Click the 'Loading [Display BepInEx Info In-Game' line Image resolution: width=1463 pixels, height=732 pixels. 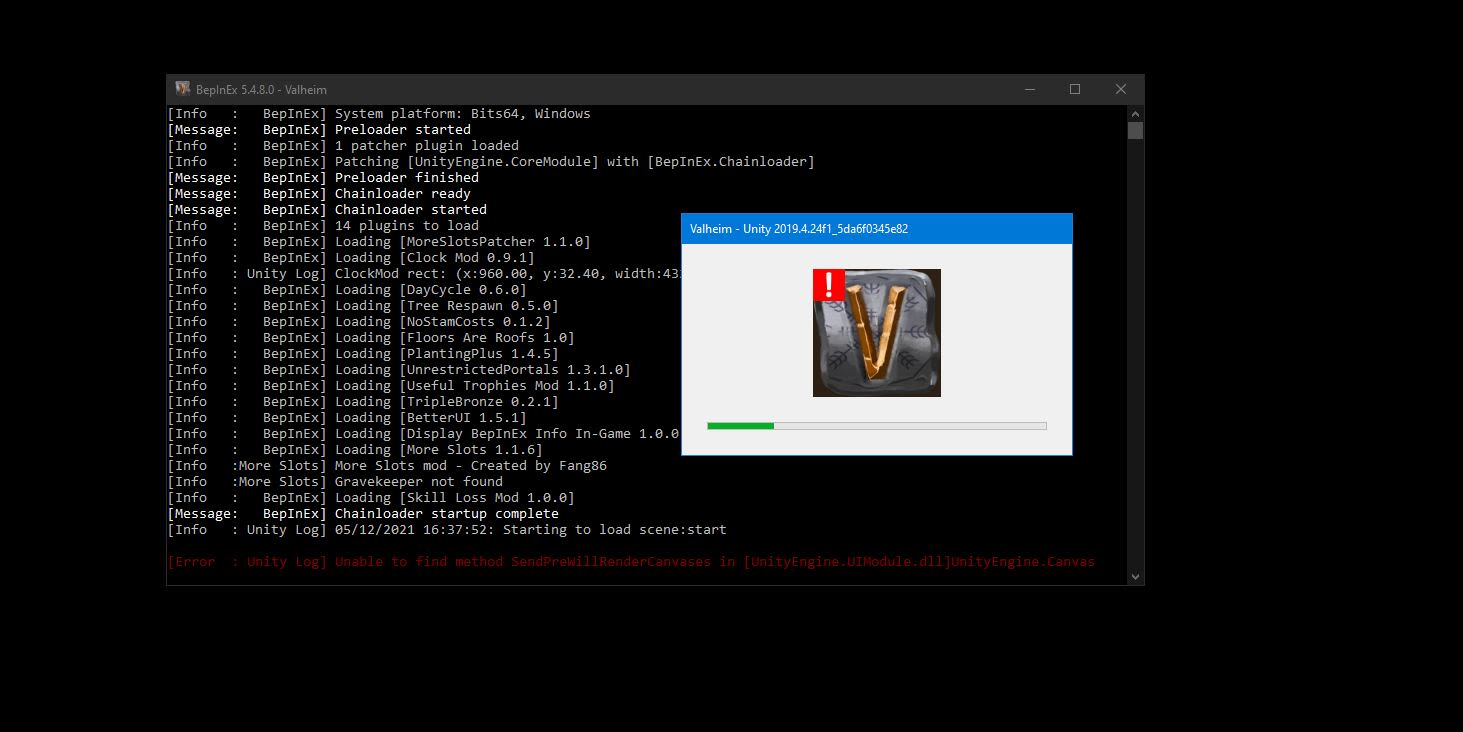[x=424, y=434]
